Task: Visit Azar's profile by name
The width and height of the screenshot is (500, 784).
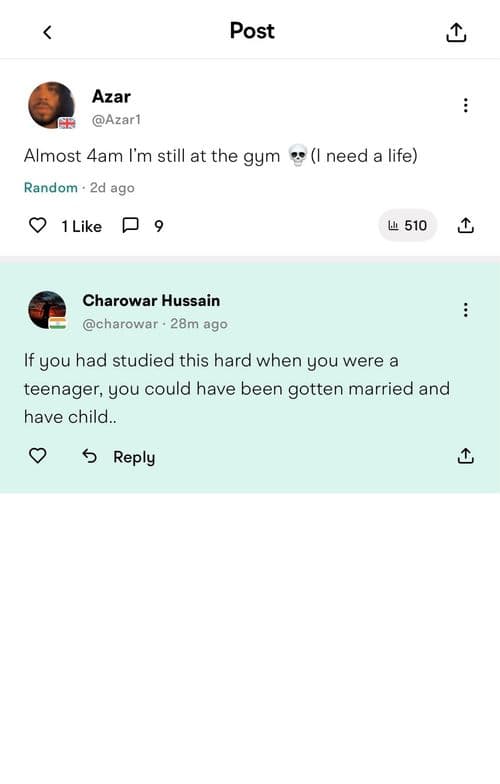Action: [111, 96]
